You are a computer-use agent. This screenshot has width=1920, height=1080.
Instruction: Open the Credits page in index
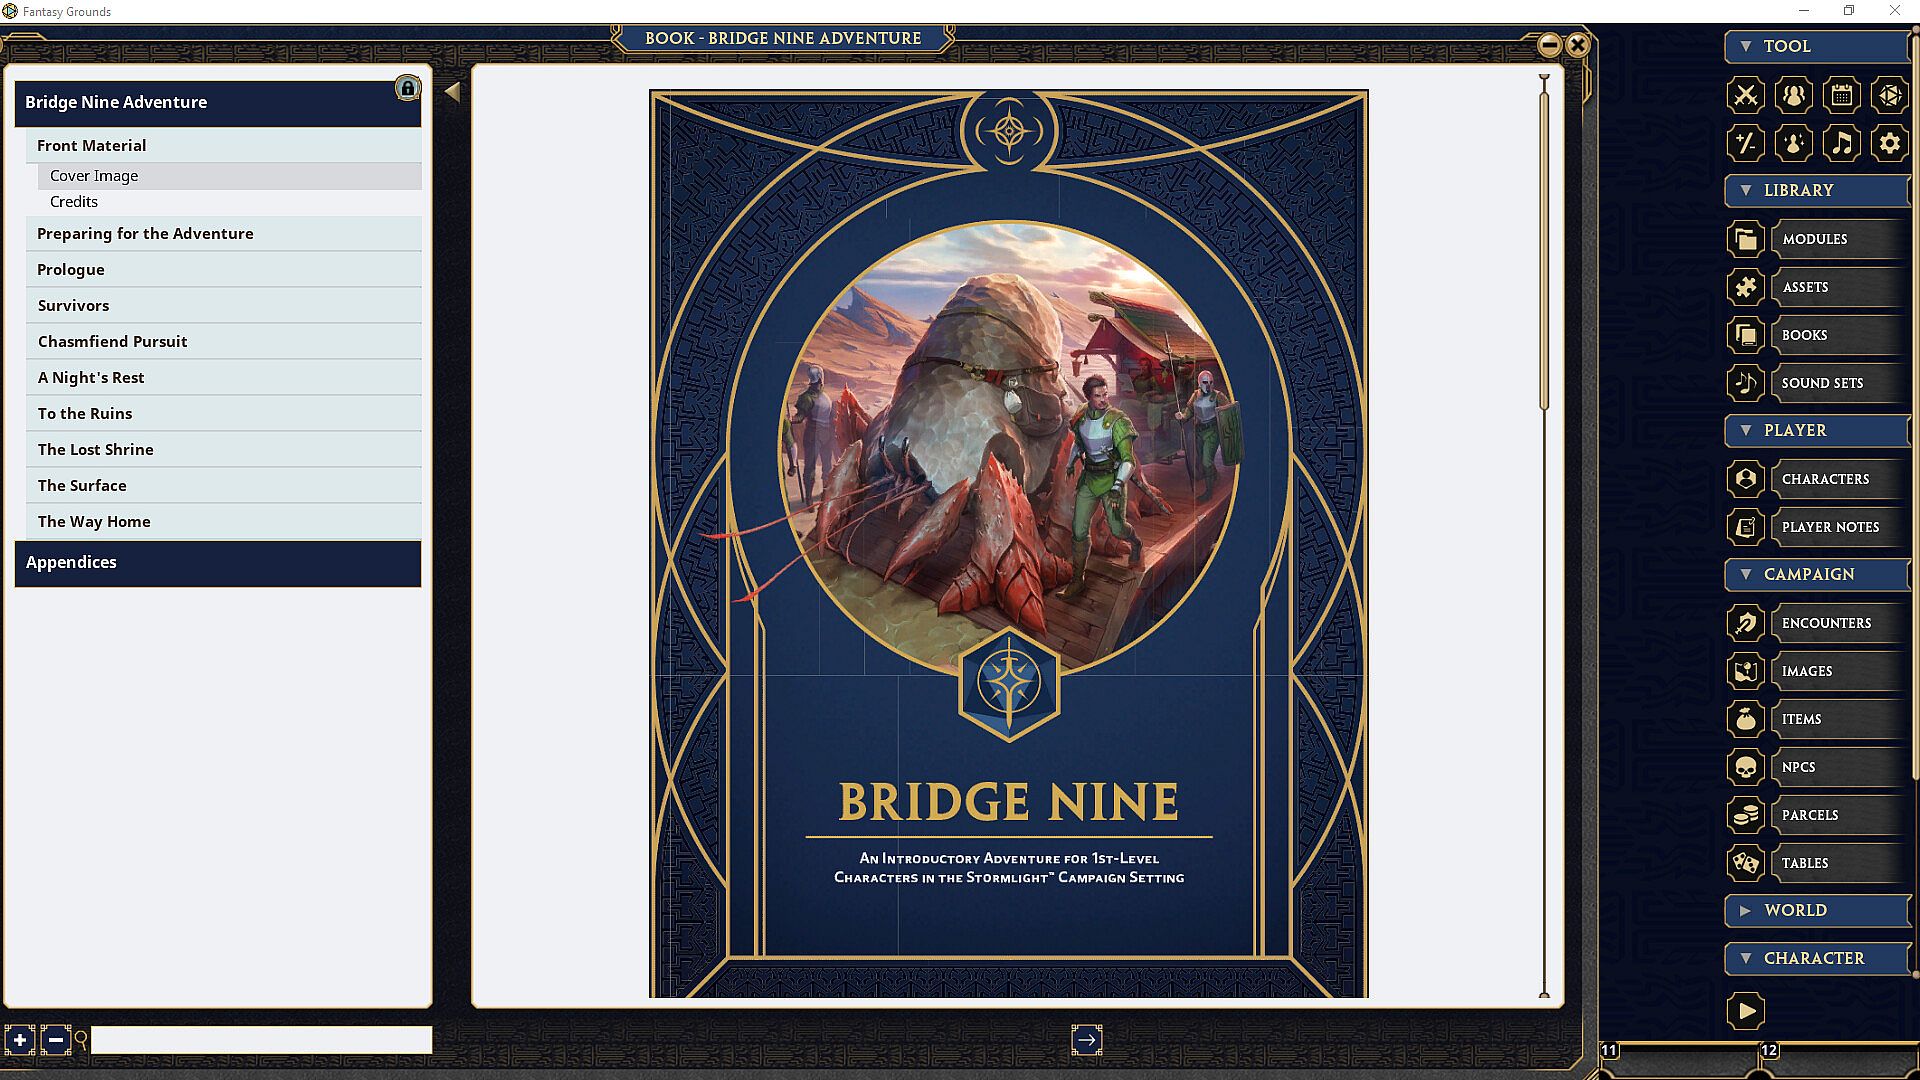point(74,202)
